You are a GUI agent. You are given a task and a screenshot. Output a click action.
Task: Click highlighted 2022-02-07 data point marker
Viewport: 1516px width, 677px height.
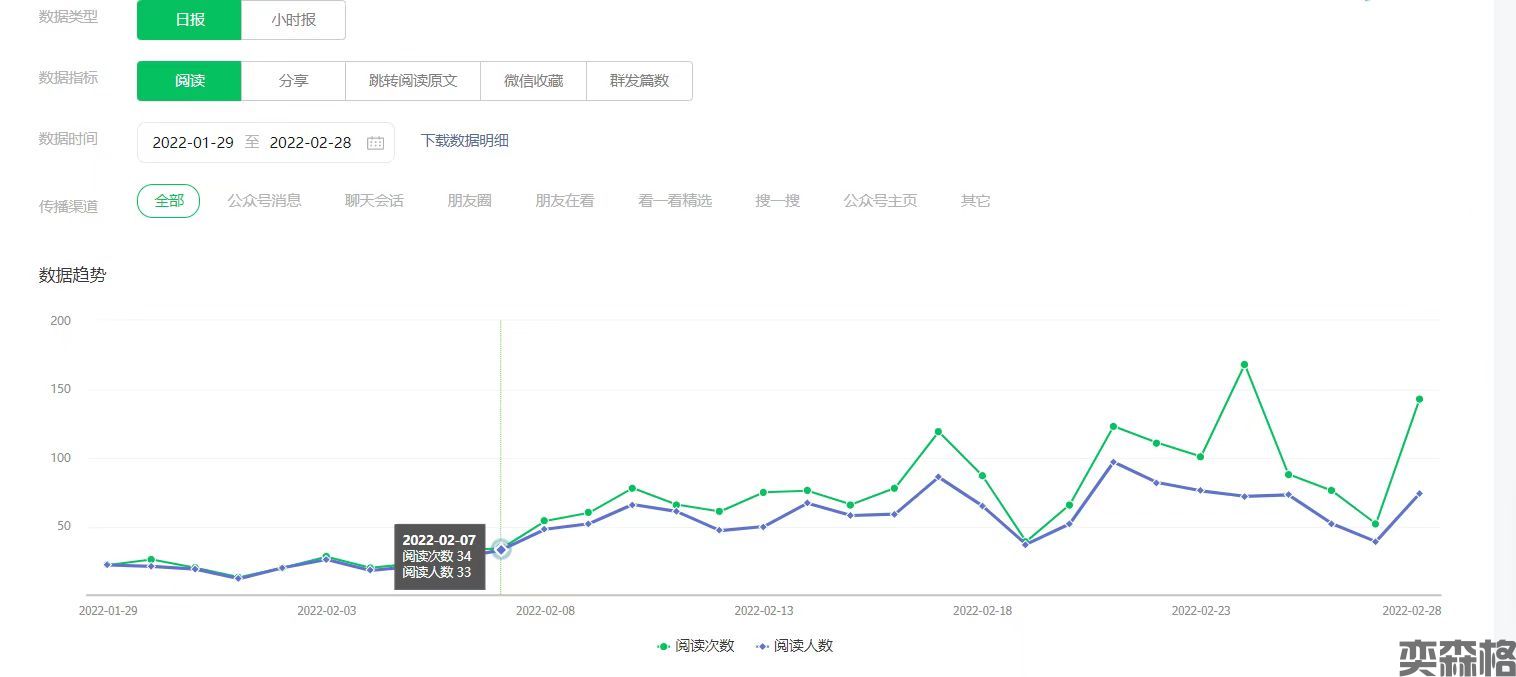501,549
